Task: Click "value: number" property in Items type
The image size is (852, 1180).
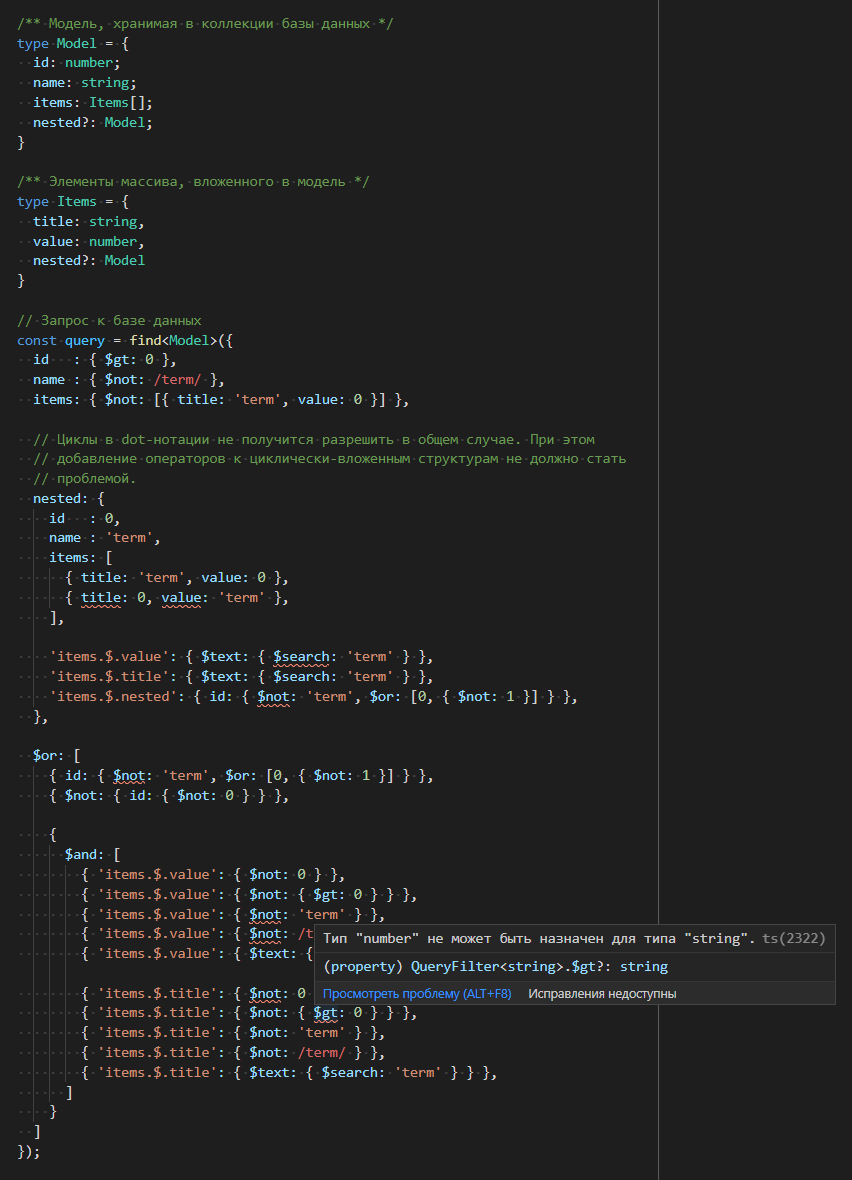Action: click(x=88, y=241)
